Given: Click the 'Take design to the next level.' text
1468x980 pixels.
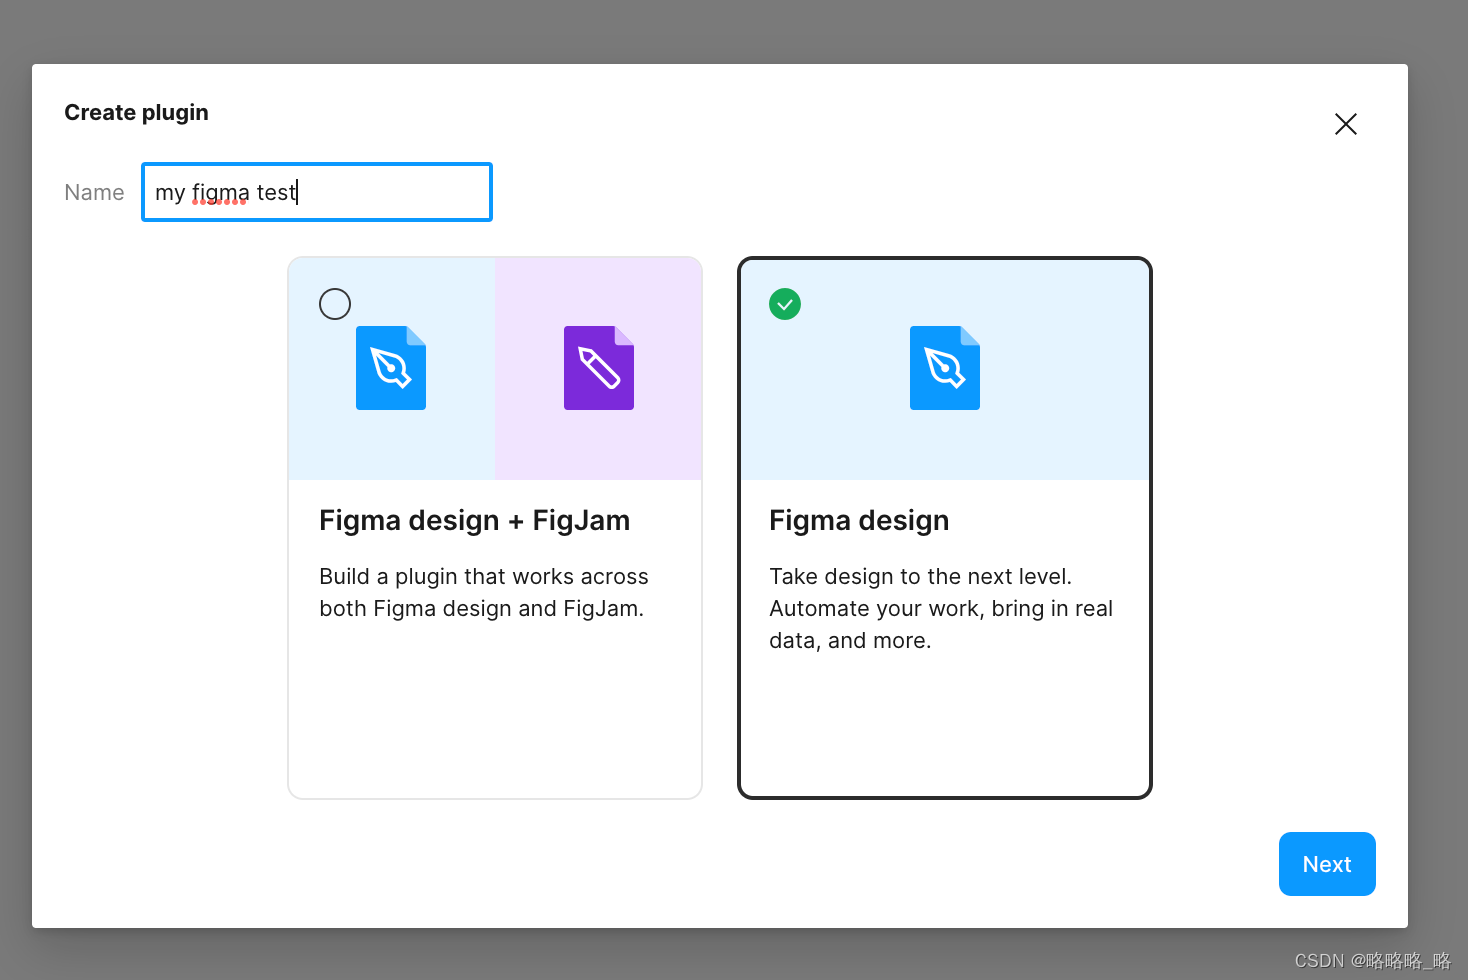Looking at the screenshot, I should click(920, 577).
